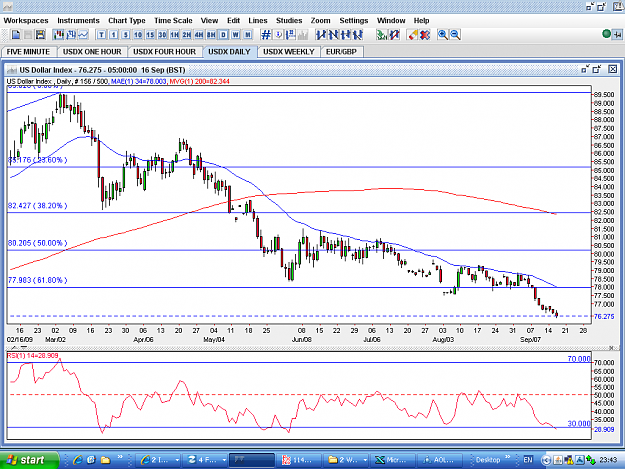The image size is (625, 469).
Task: Set 4H time scale button
Action: click(x=199, y=35)
